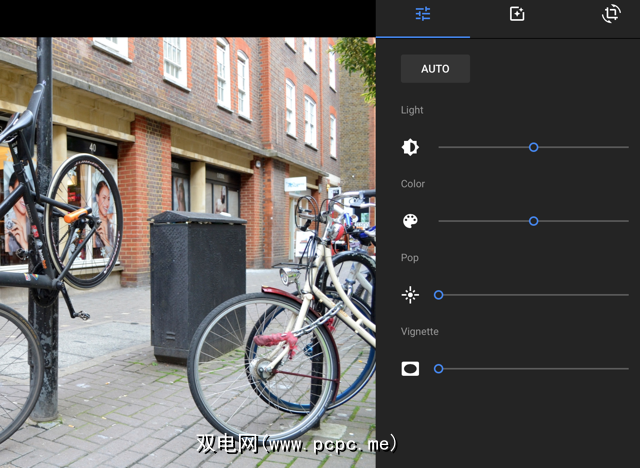
Task: Click the bicycle photo preview
Action: 188,250
